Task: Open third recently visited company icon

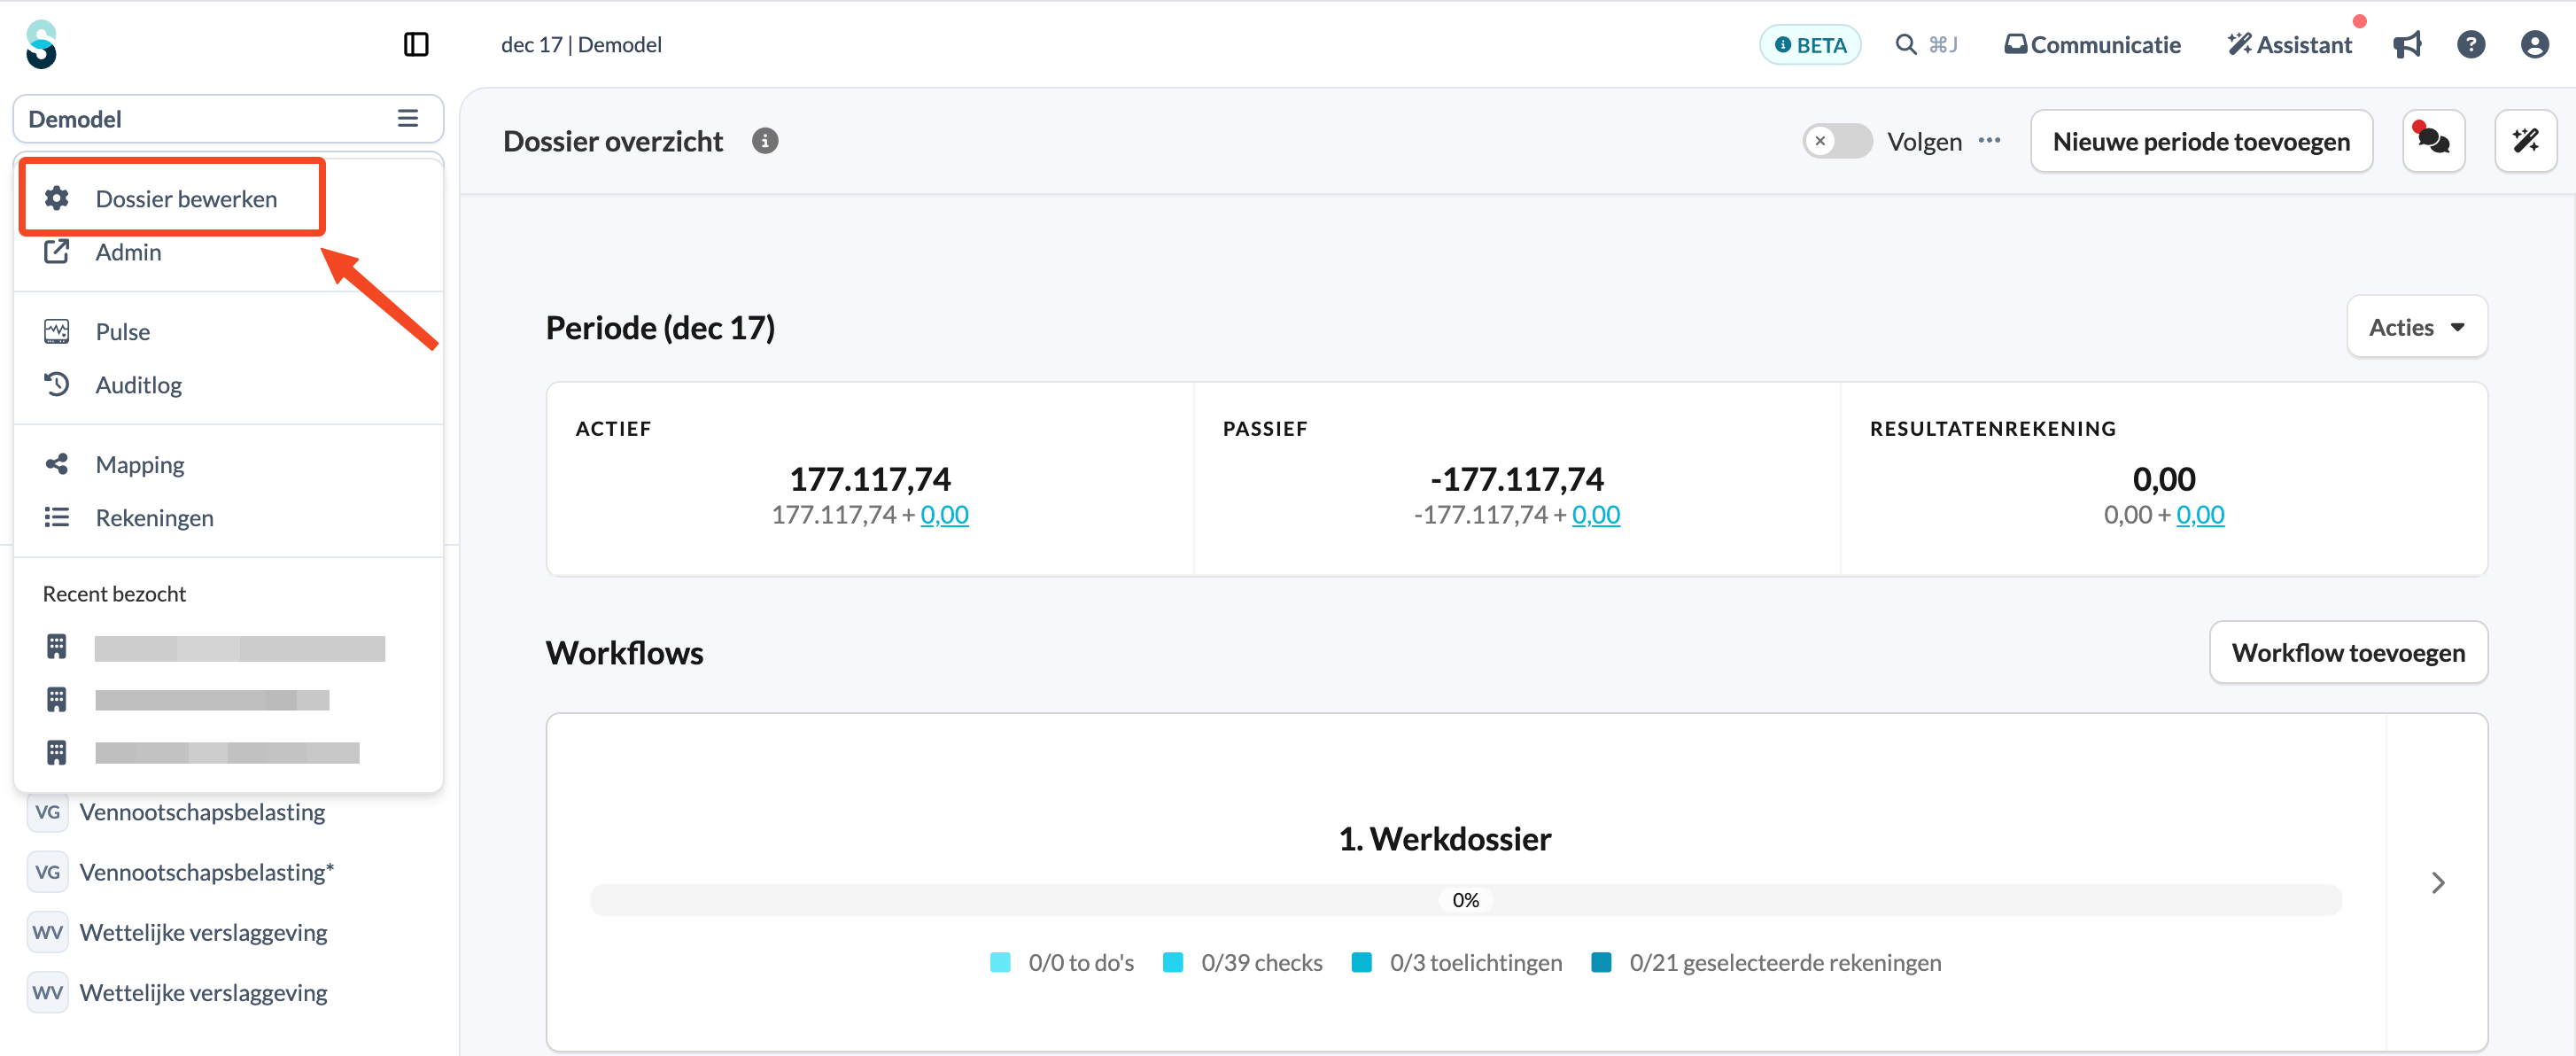Action: click(x=57, y=752)
